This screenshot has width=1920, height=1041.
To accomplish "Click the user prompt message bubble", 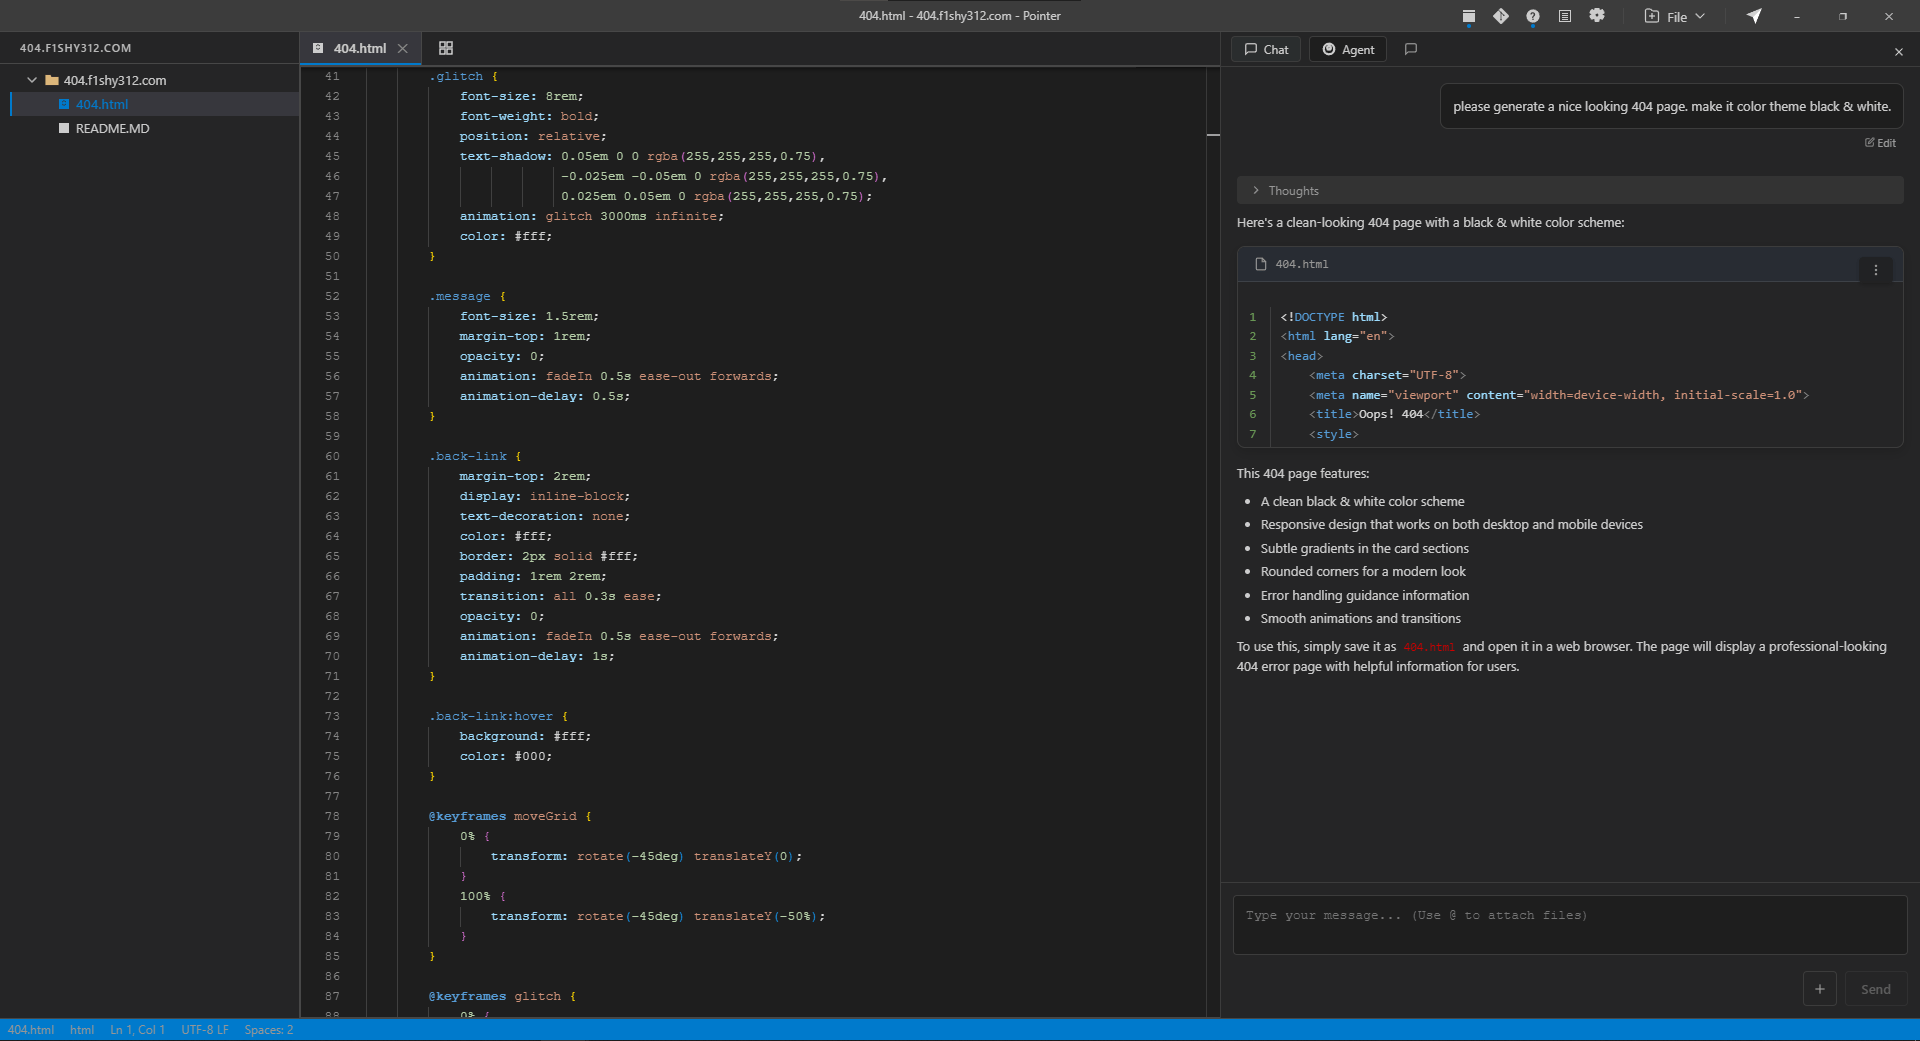I will [x=1672, y=106].
